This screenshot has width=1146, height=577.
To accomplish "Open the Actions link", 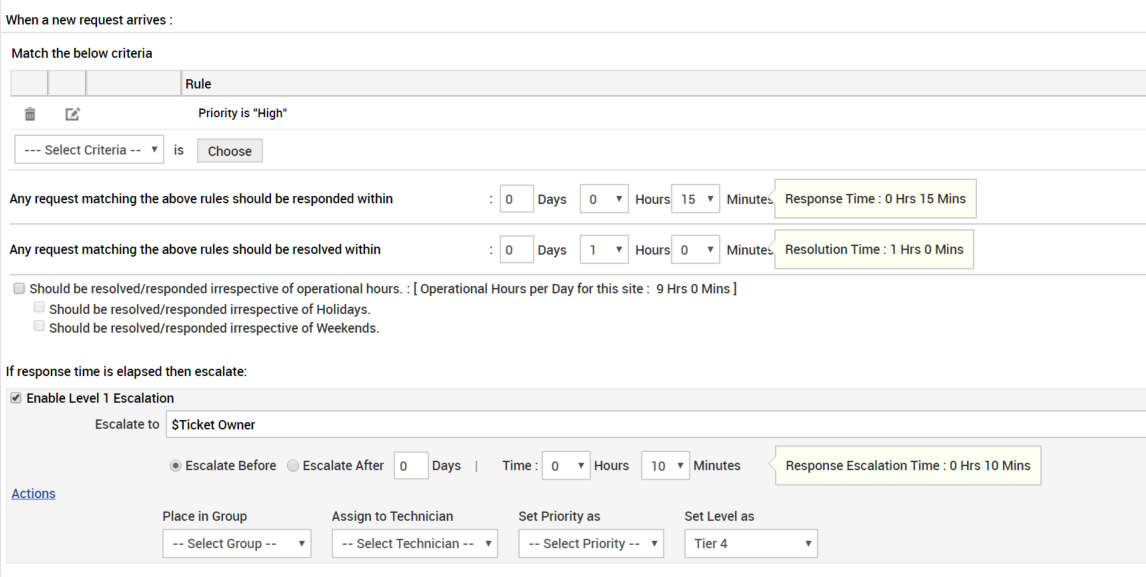I will tap(33, 494).
